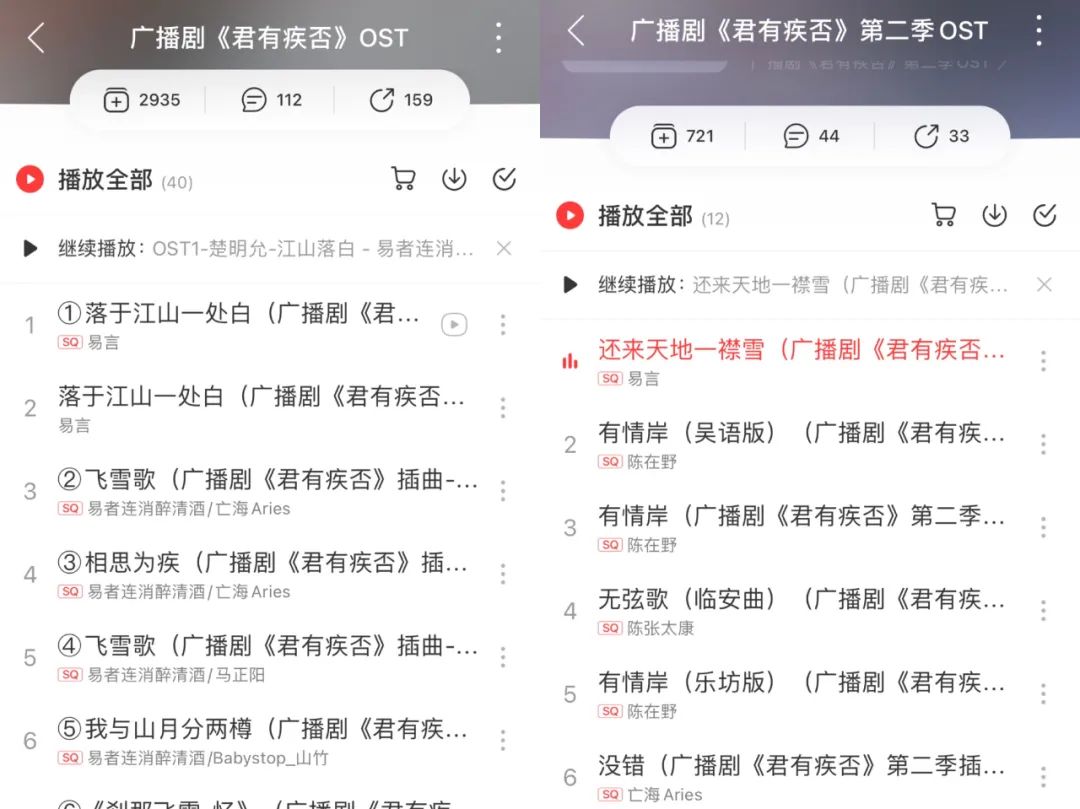Image resolution: width=1080 pixels, height=809 pixels.
Task: Play the video for ①落于江山一处白
Action: tap(454, 324)
